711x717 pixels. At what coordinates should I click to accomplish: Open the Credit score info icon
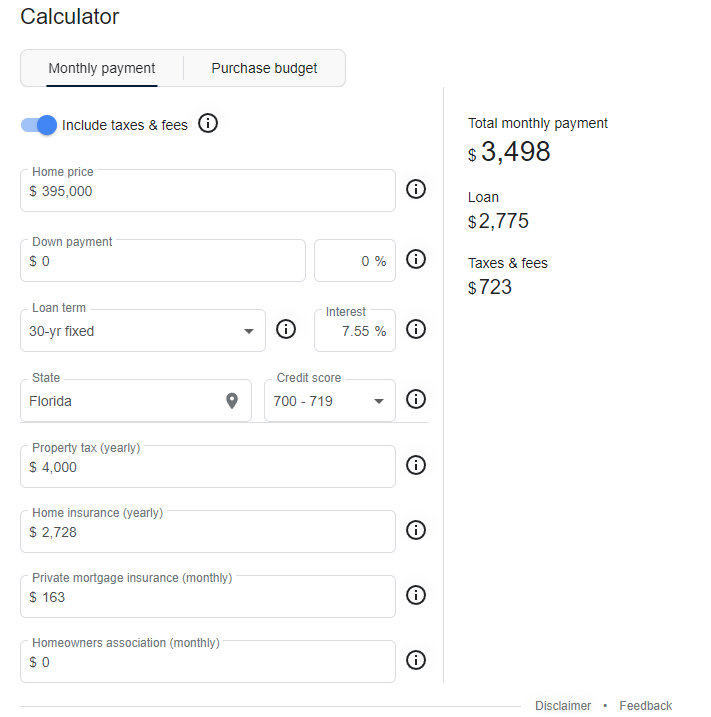coord(416,399)
